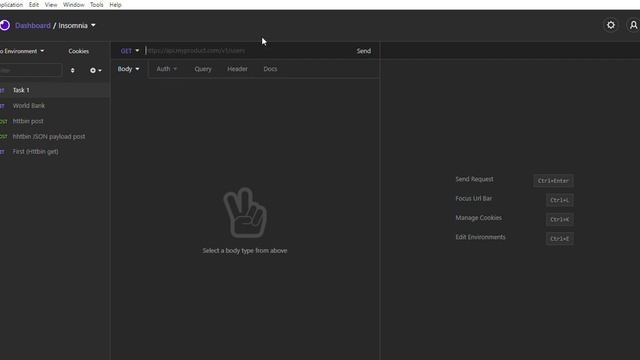Viewport: 640px width, 360px height.
Task: Open the No Environment dropdown
Action: [x=22, y=51]
